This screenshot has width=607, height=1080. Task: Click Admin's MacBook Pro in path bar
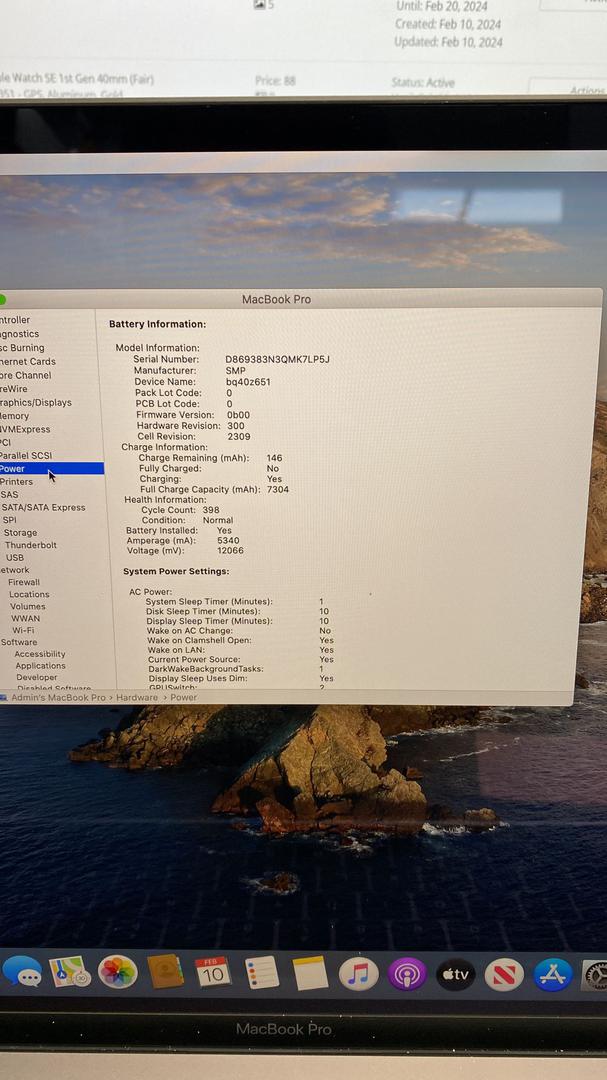tap(59, 698)
